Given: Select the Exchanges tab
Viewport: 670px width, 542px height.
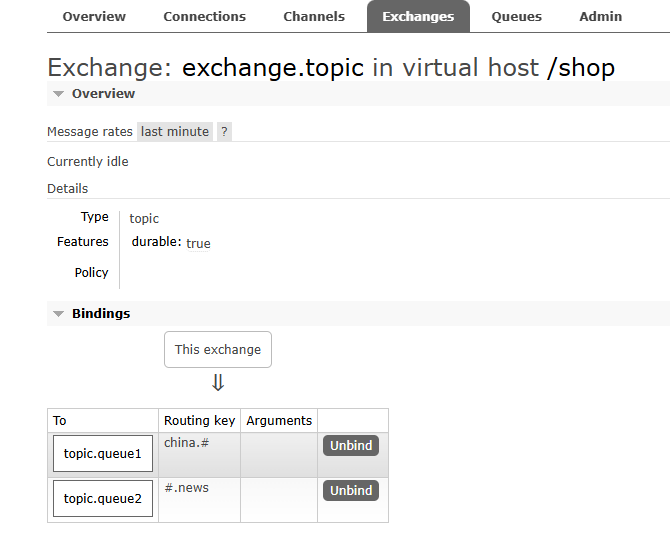Looking at the screenshot, I should 418,16.
